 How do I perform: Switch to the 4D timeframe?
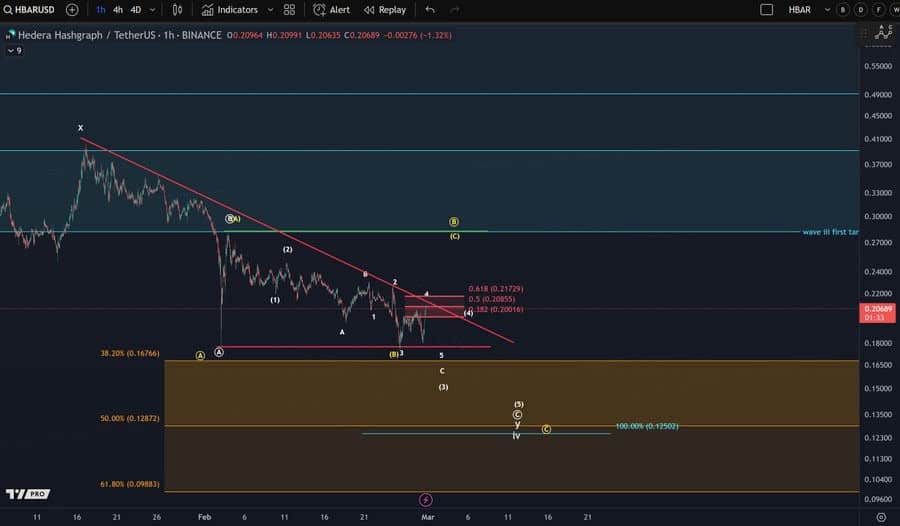point(136,10)
